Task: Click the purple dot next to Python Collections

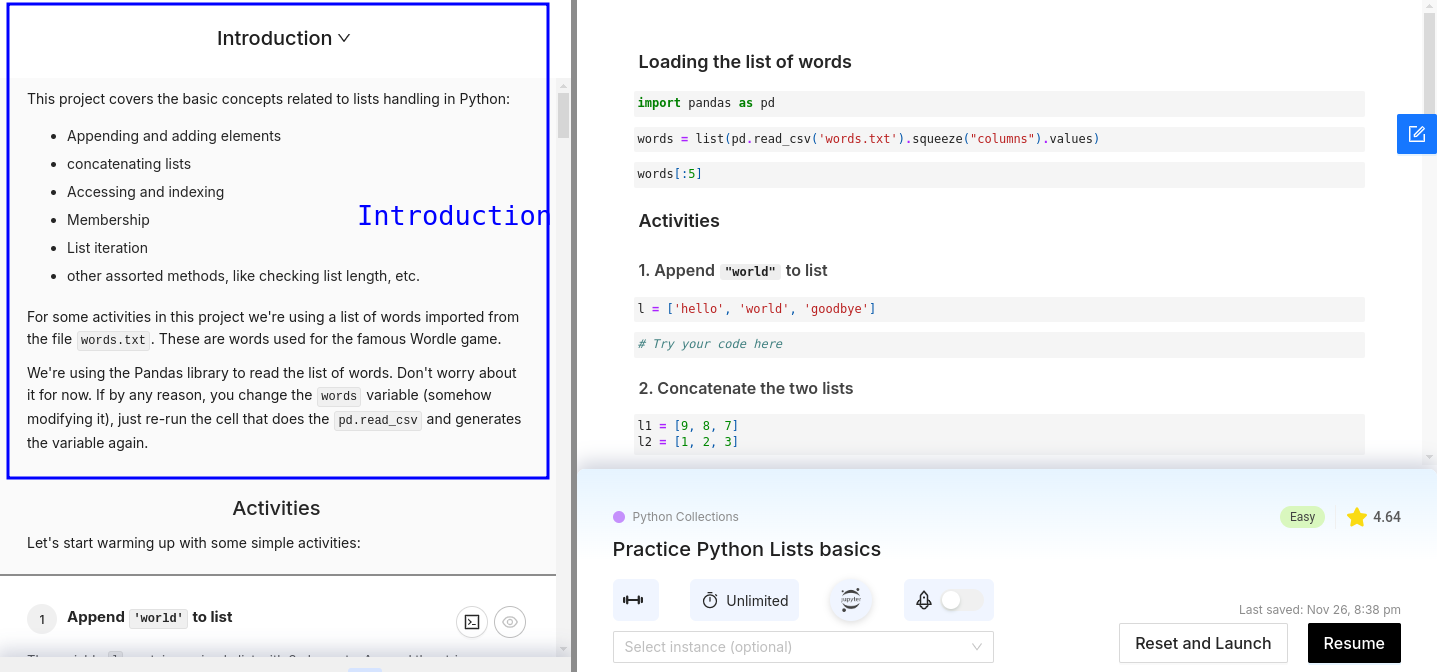Action: tap(619, 517)
